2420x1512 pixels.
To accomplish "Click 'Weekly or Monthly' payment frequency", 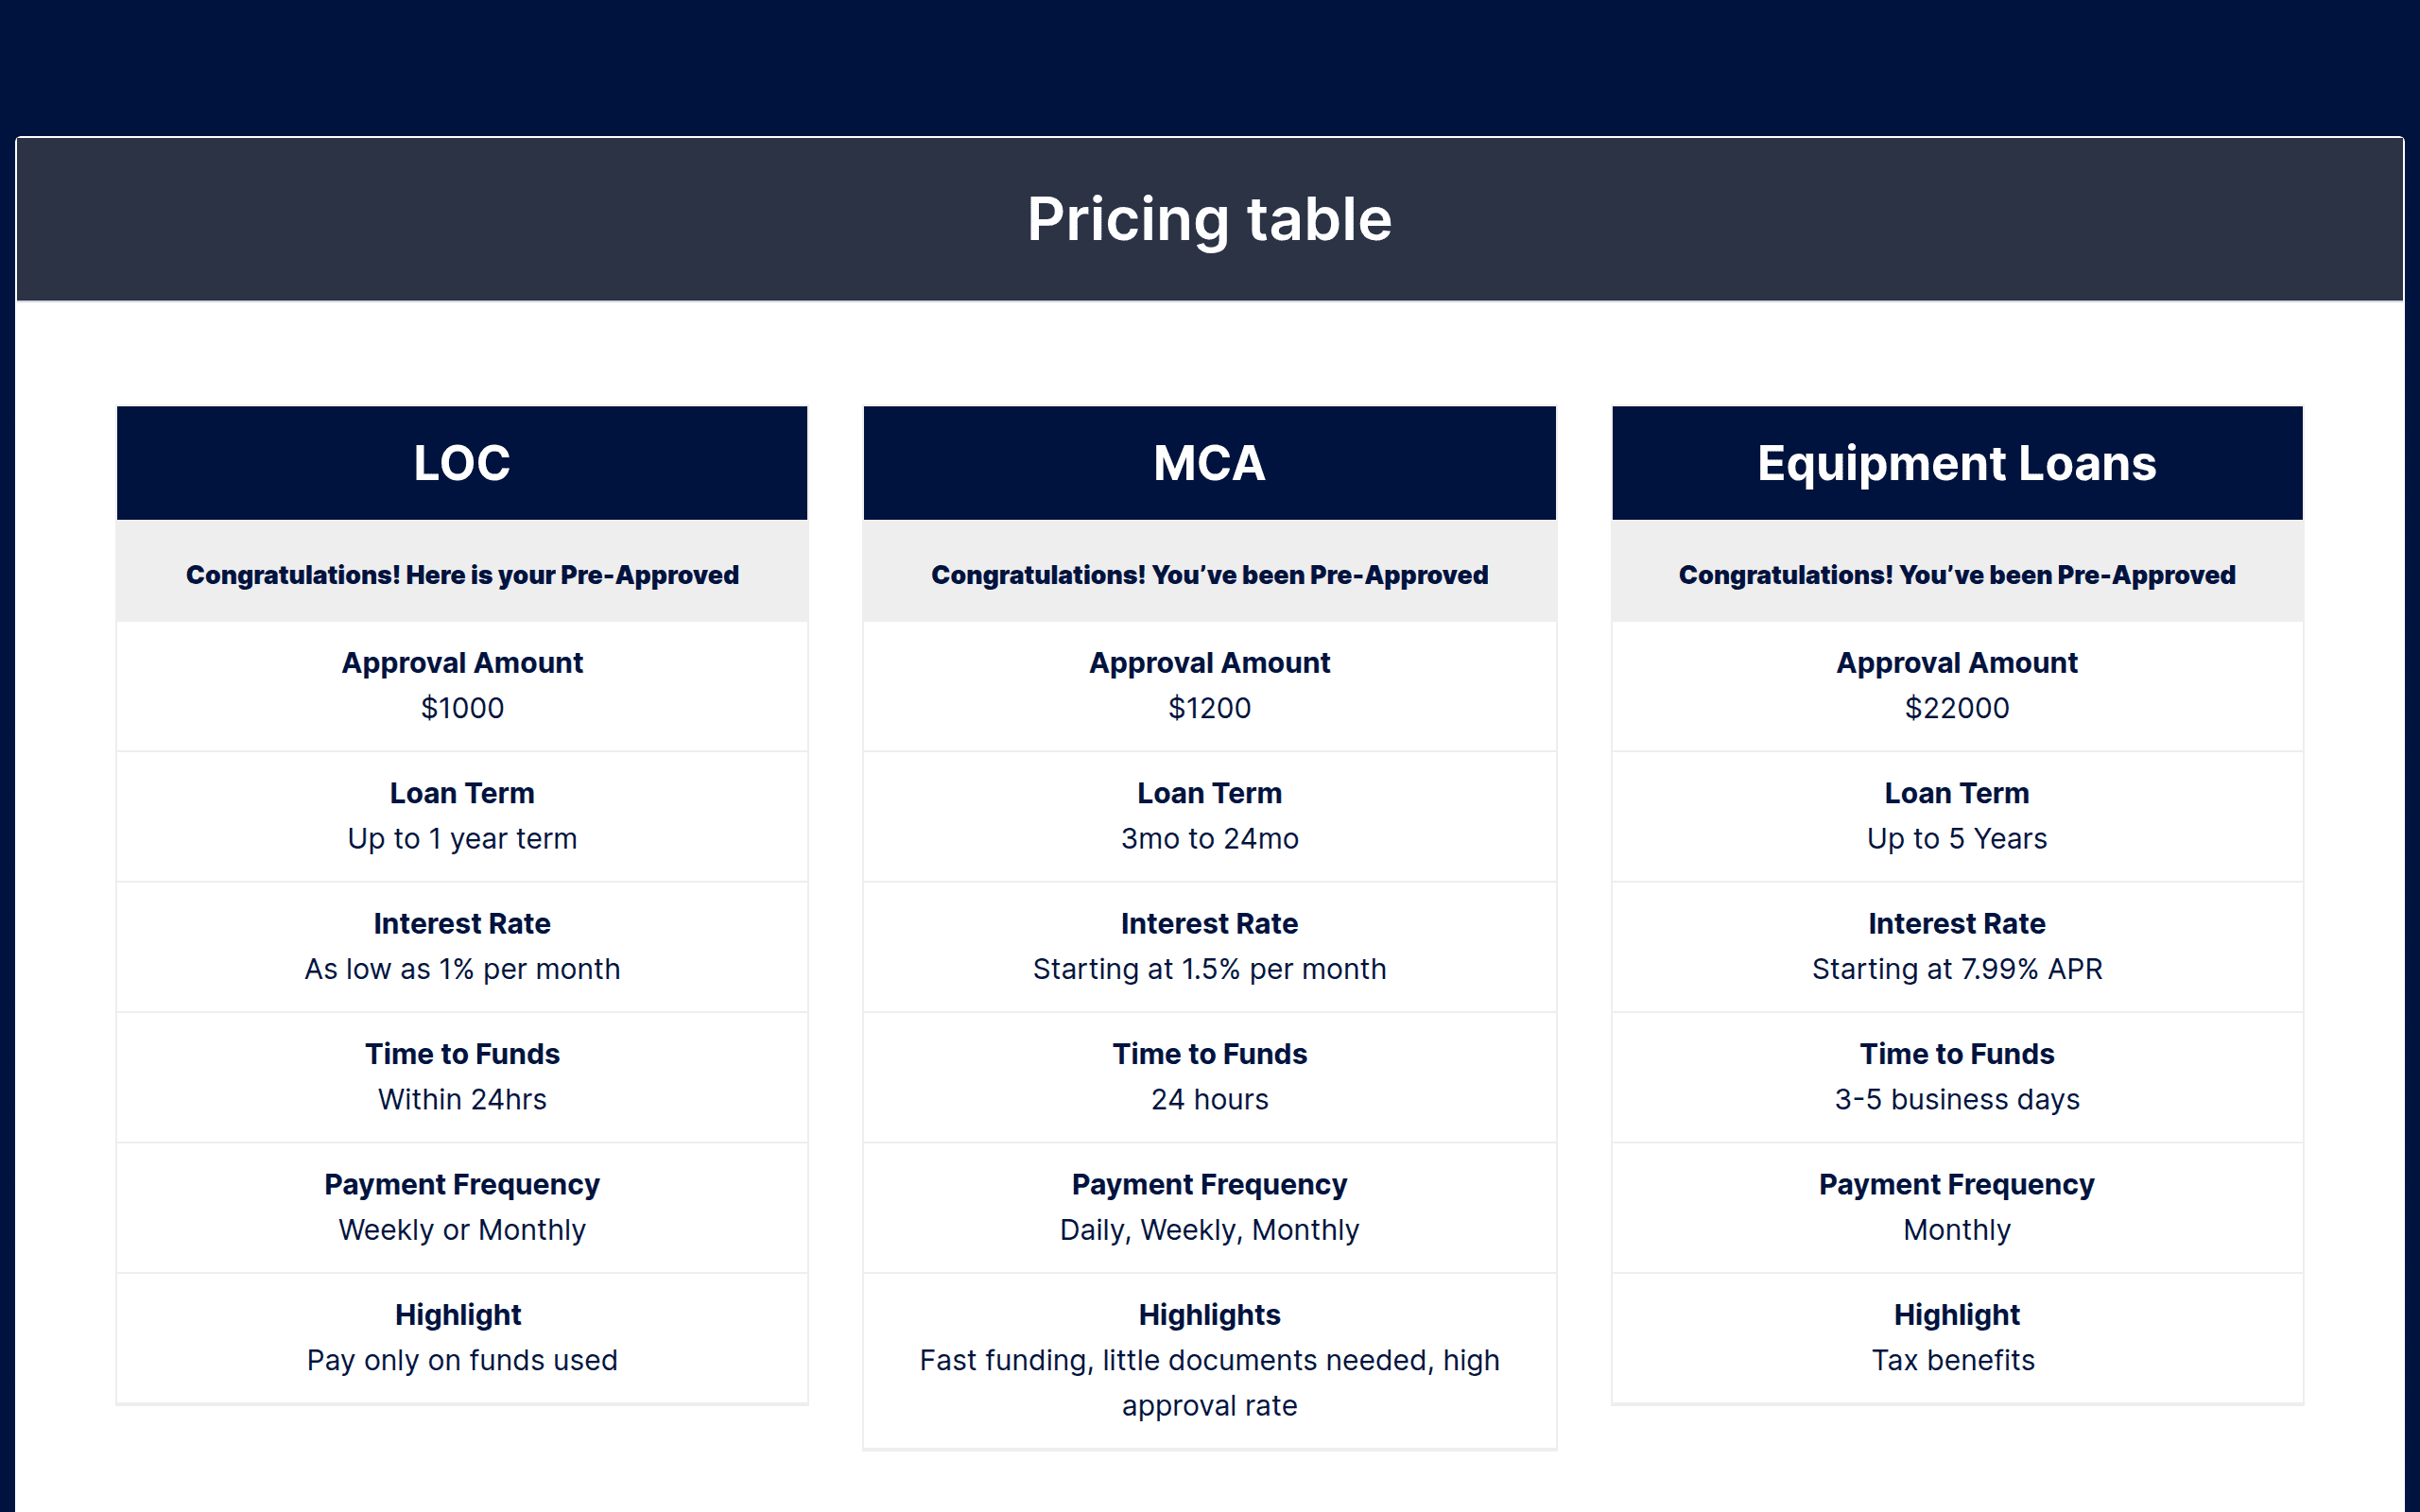I will [x=462, y=1230].
